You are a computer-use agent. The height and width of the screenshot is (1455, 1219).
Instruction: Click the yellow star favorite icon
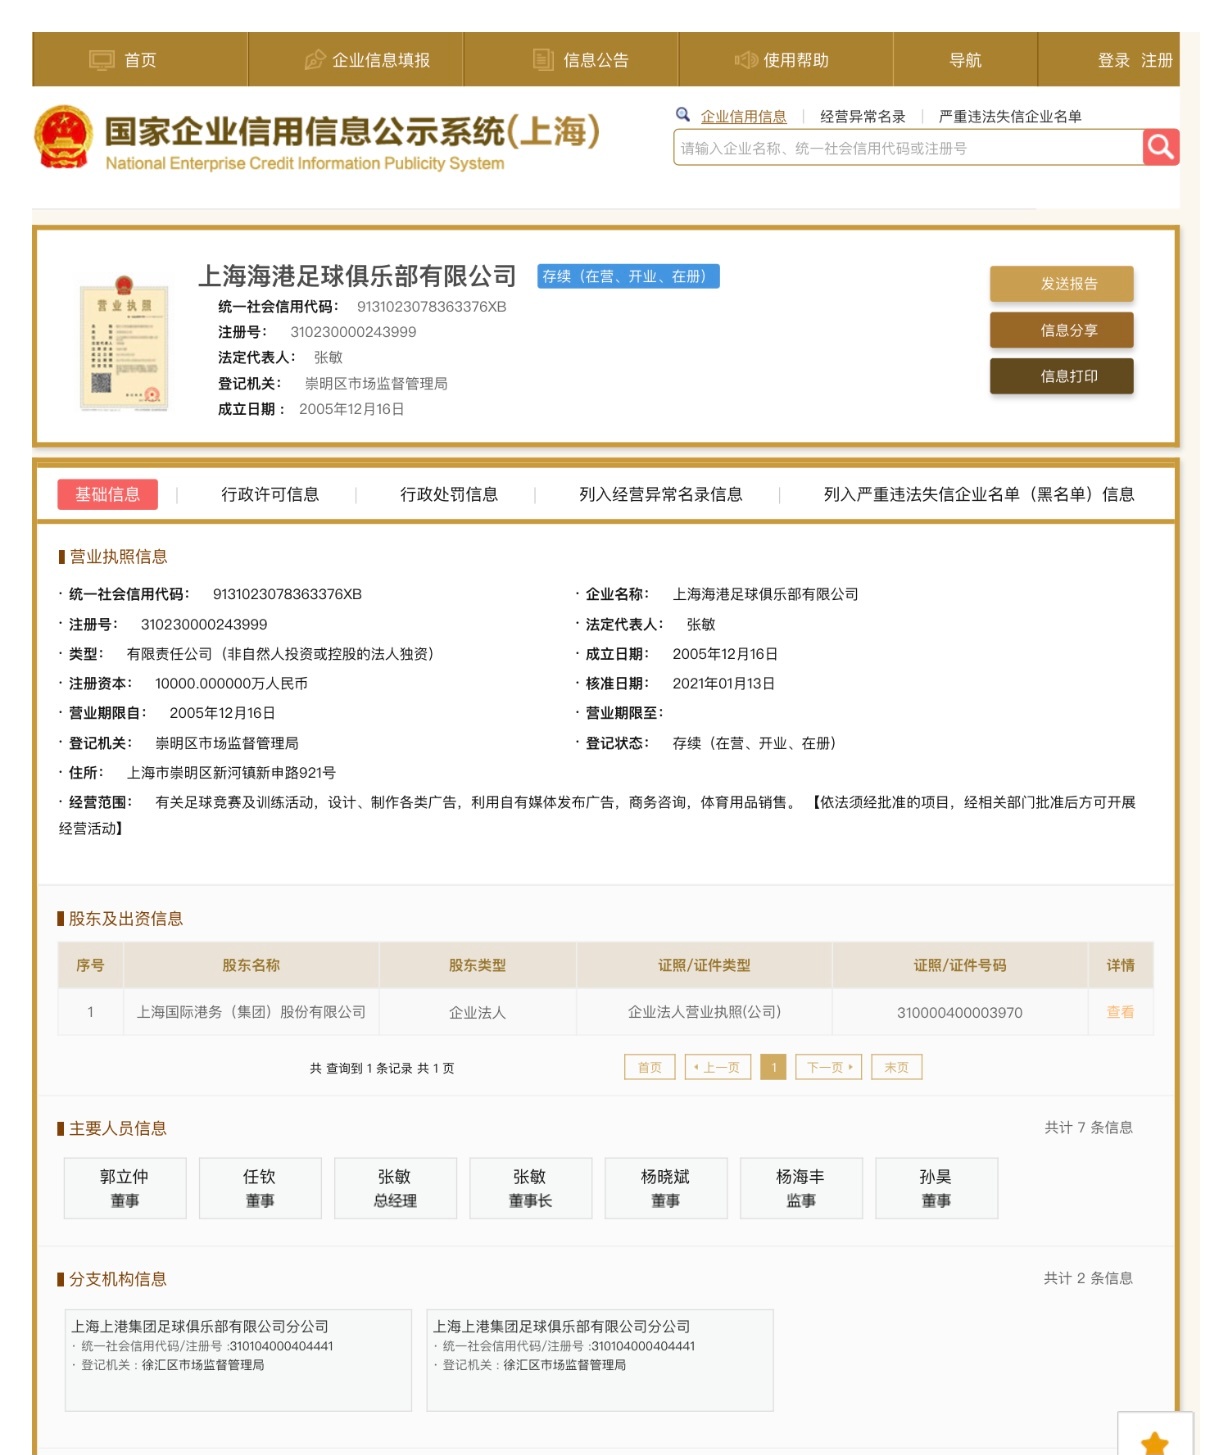pos(1155,1442)
